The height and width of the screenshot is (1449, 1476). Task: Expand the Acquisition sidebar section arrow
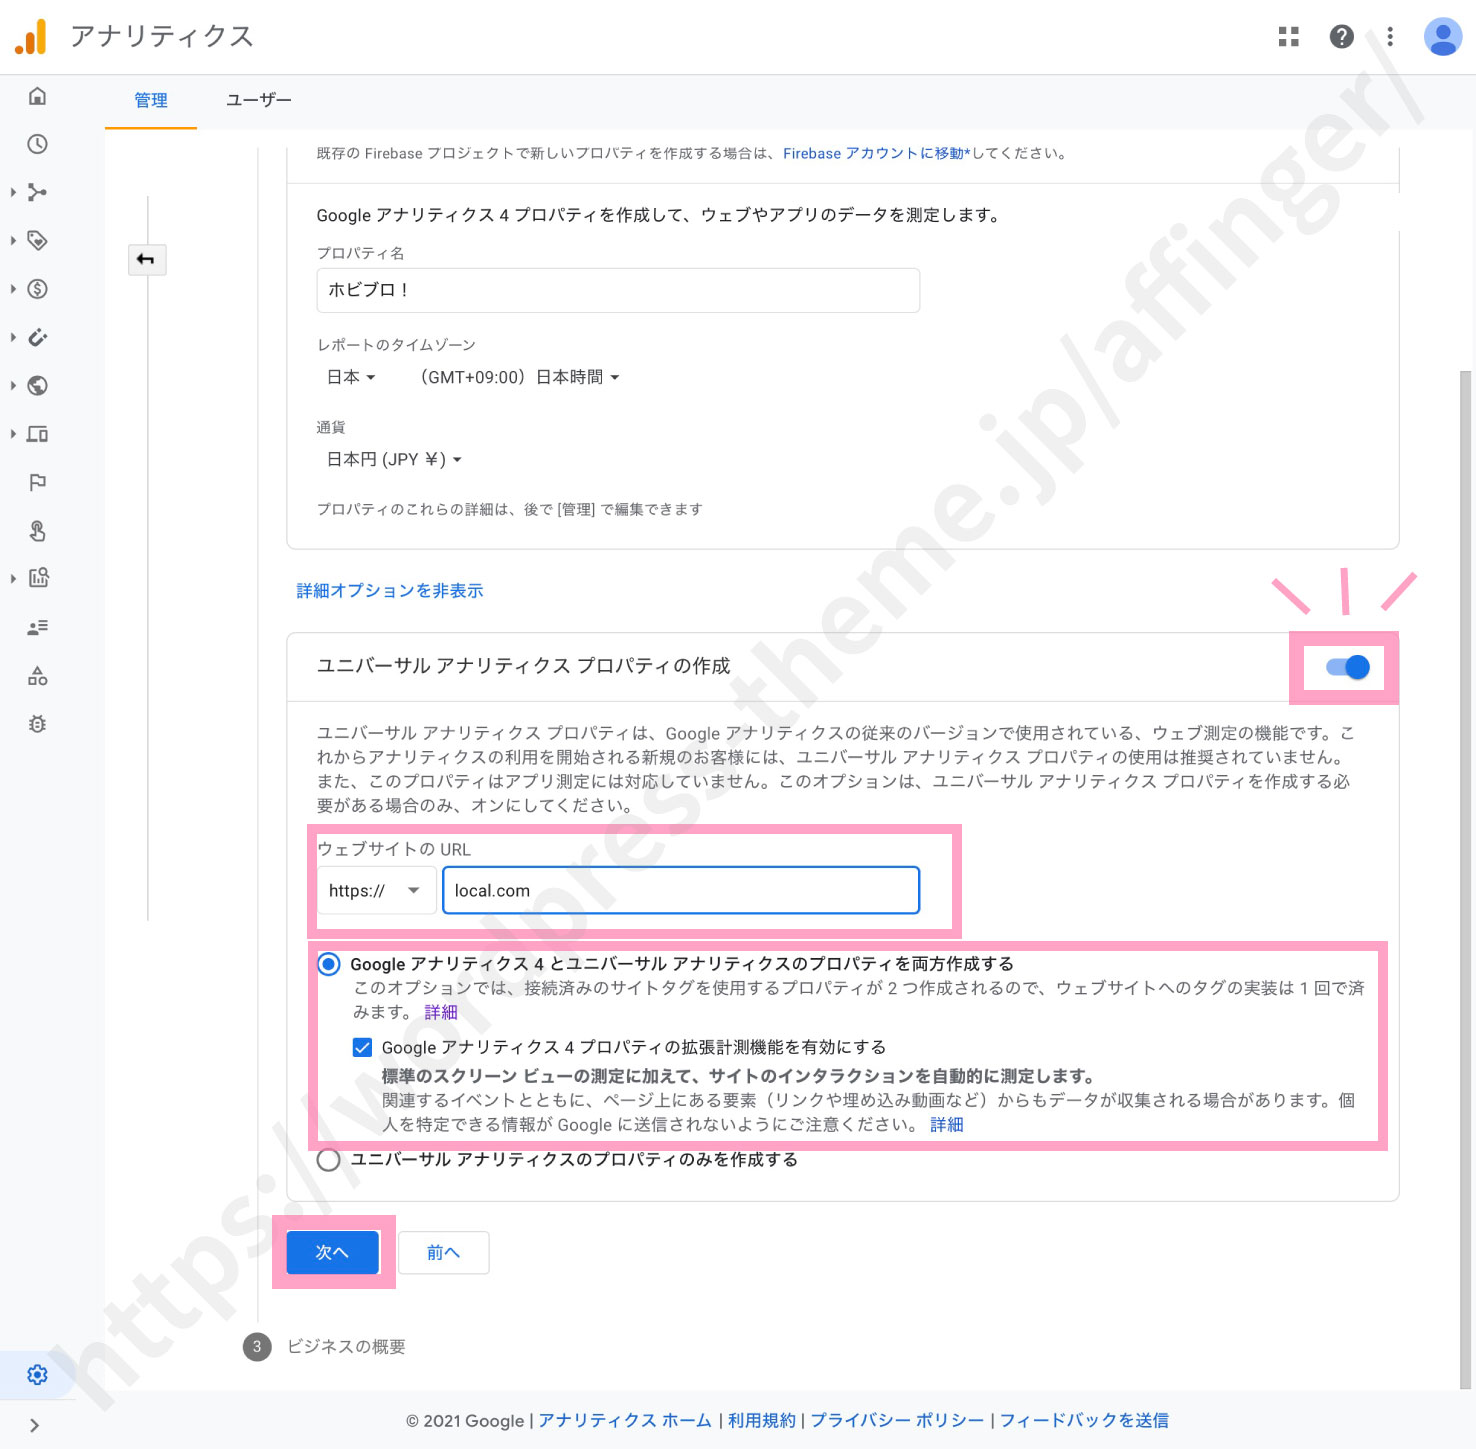point(12,192)
